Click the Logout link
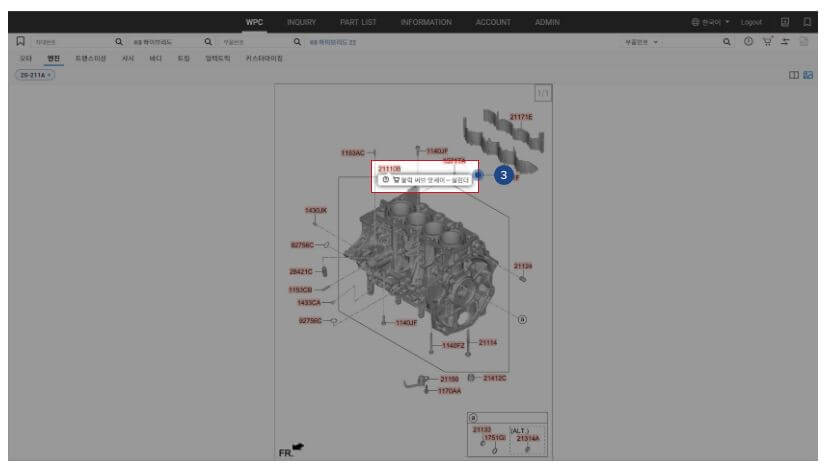 coord(751,22)
